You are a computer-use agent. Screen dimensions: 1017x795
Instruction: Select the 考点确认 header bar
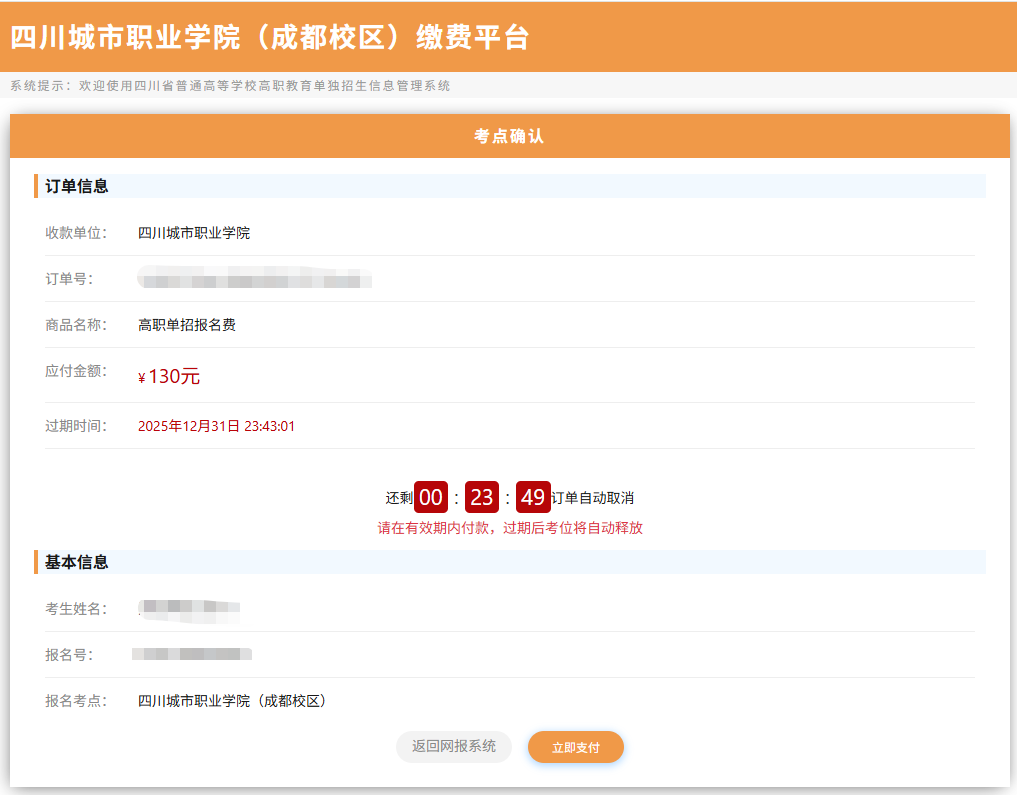(x=508, y=134)
